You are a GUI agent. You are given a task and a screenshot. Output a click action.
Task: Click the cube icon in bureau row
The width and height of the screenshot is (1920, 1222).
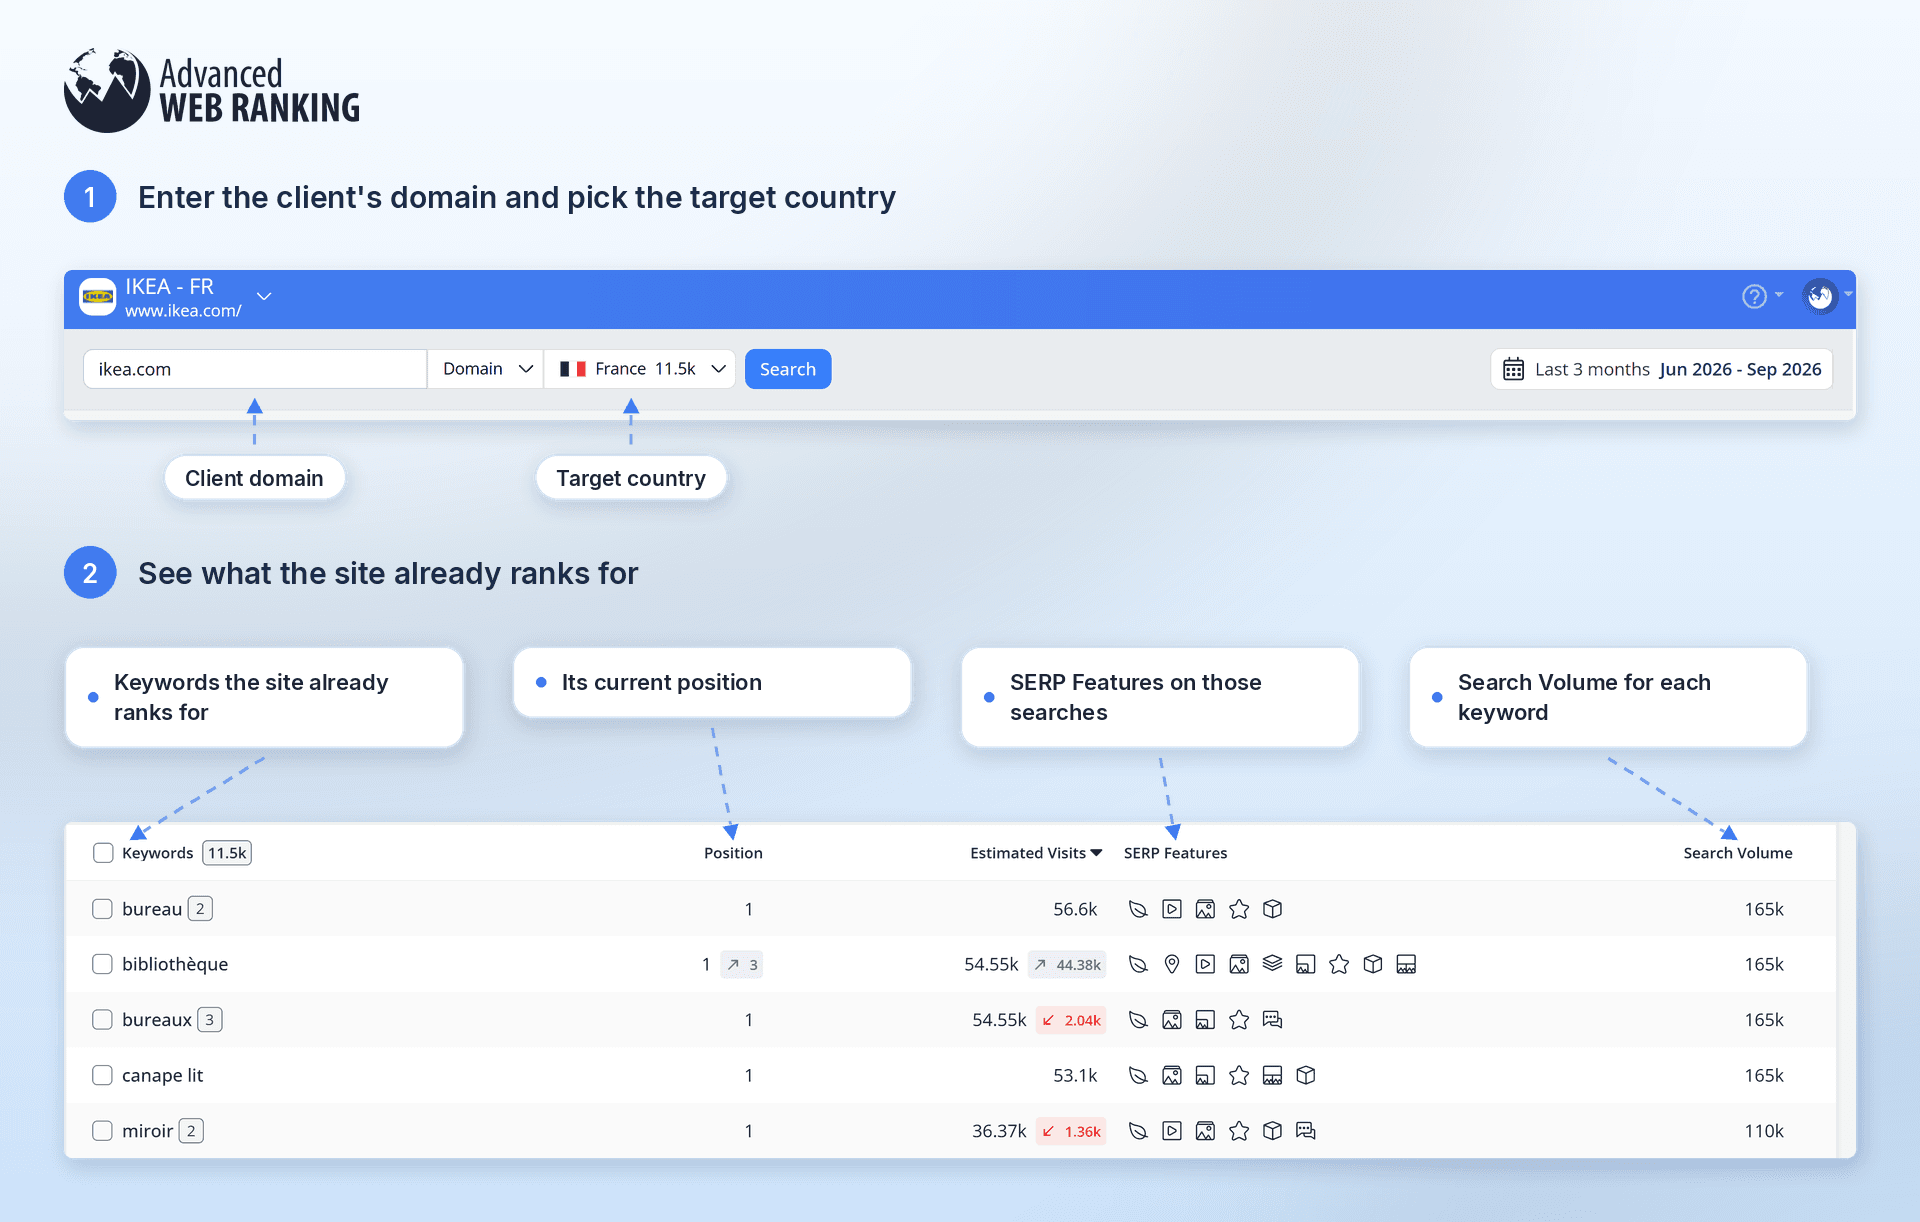pos(1272,909)
